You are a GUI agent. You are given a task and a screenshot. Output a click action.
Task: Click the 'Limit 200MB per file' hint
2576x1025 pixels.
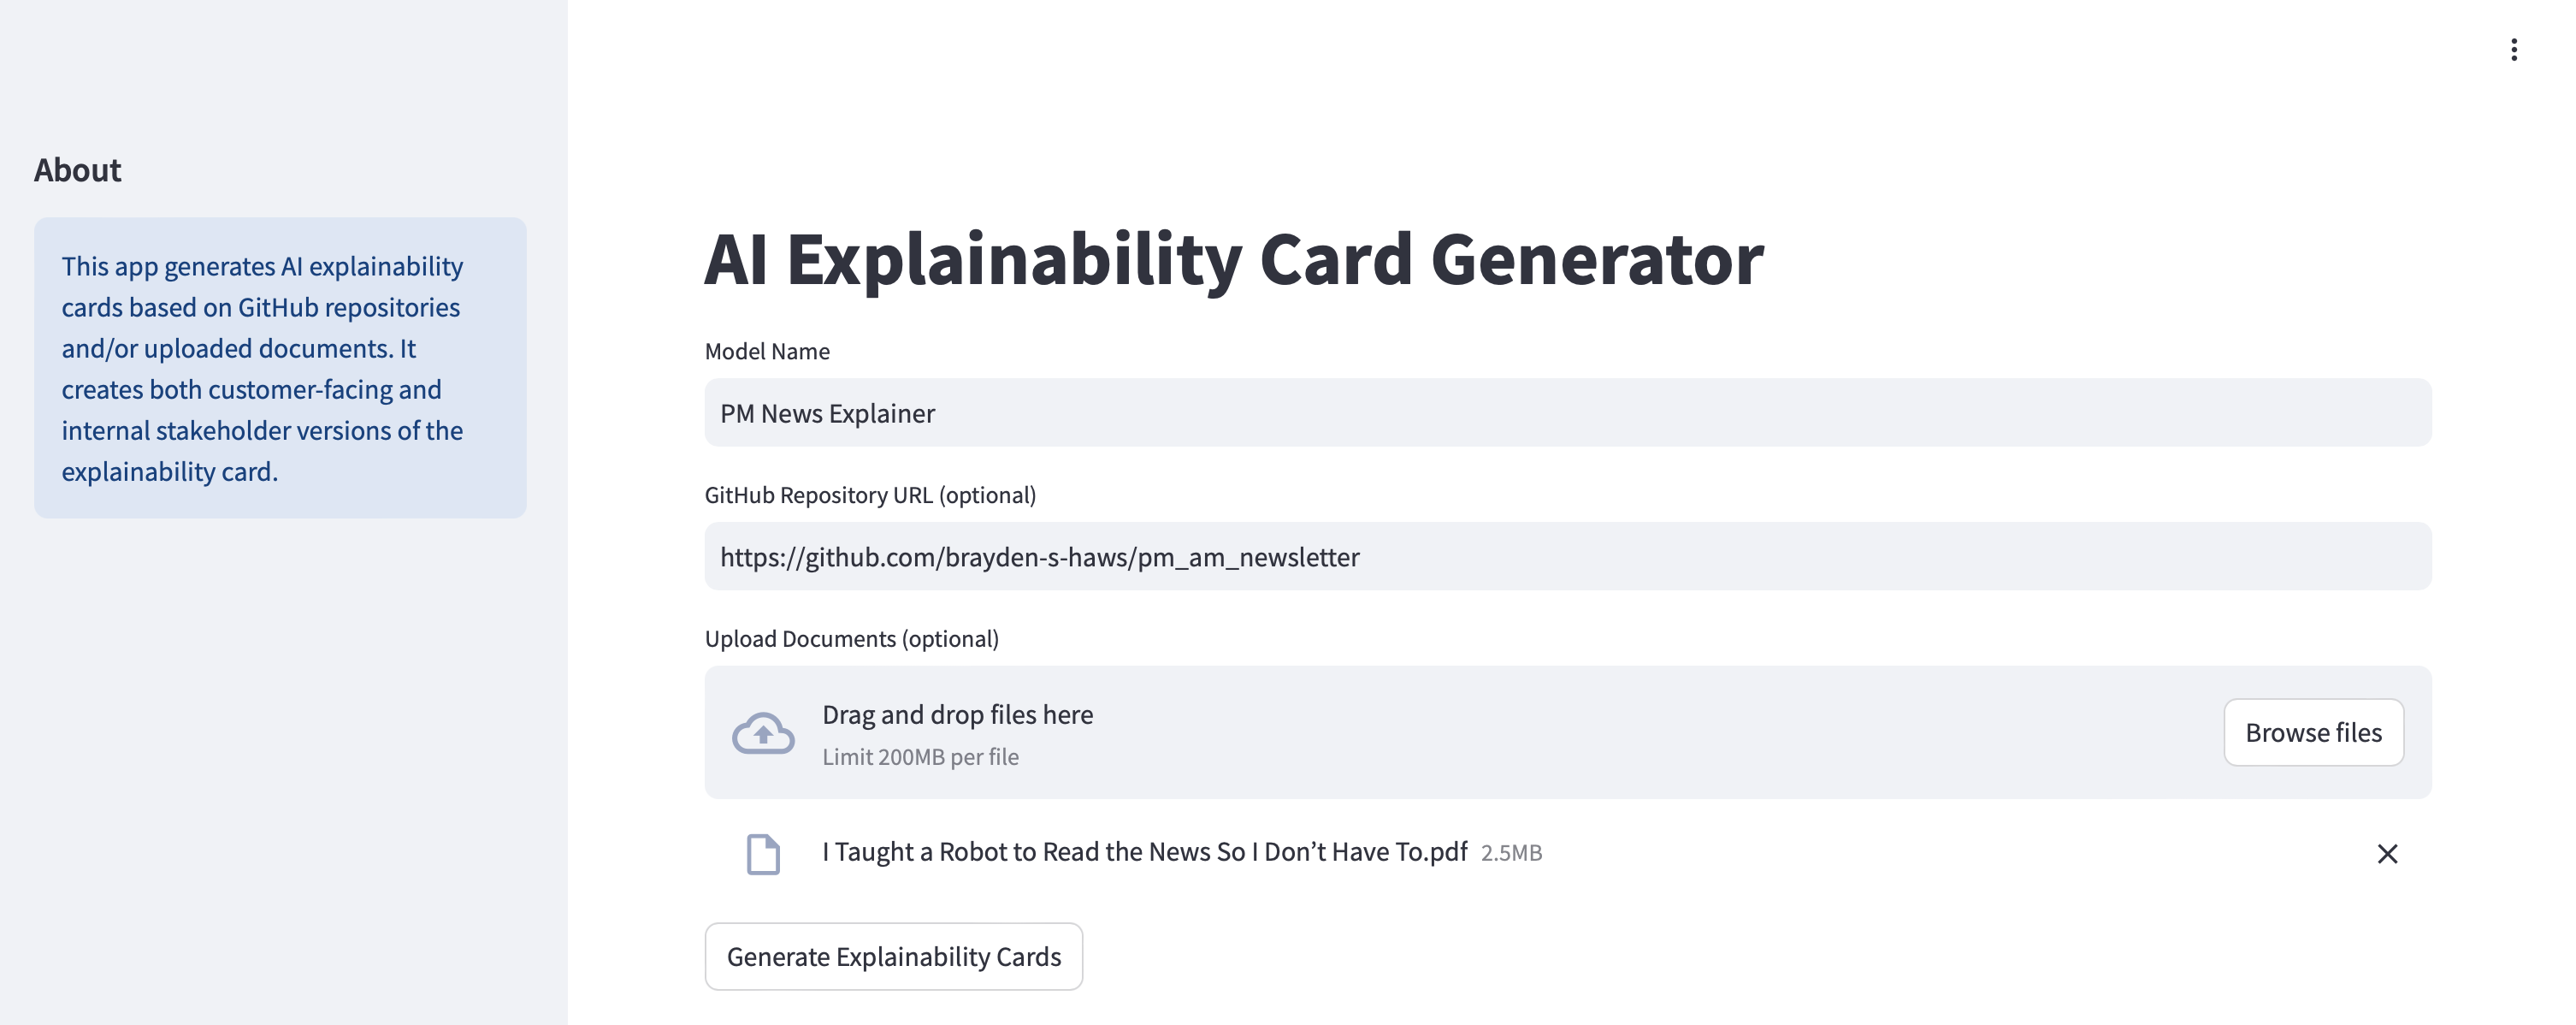click(920, 757)
